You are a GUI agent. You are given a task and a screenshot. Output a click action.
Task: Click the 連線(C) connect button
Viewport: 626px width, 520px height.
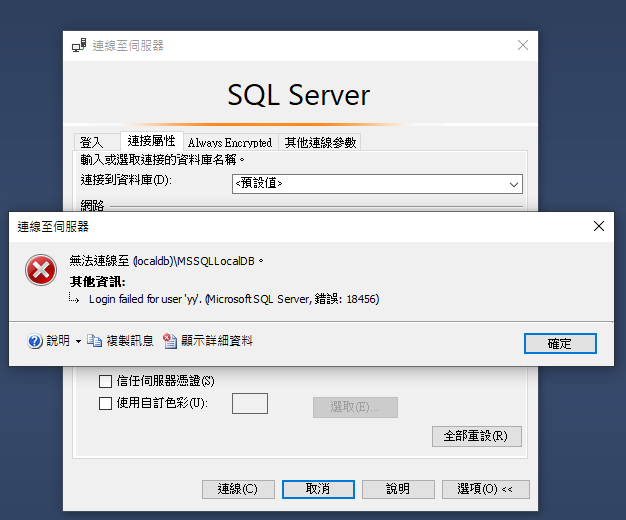(x=237, y=489)
